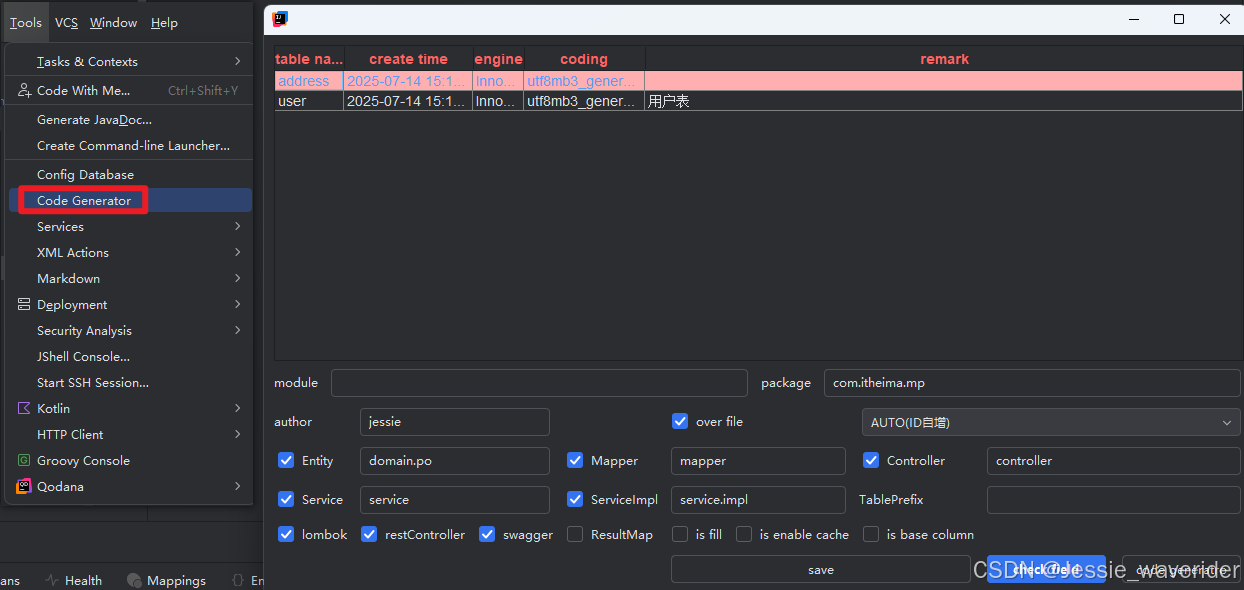Enable the is base column checkbox
The height and width of the screenshot is (590, 1244).
coord(871,534)
